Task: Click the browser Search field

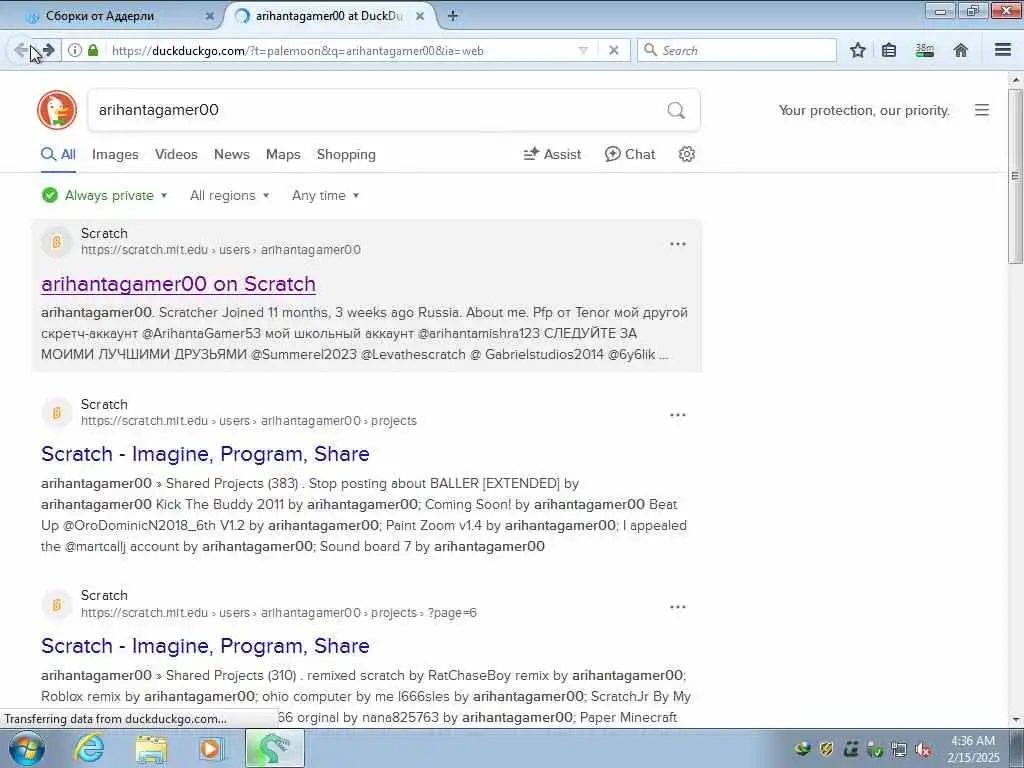Action: click(737, 50)
